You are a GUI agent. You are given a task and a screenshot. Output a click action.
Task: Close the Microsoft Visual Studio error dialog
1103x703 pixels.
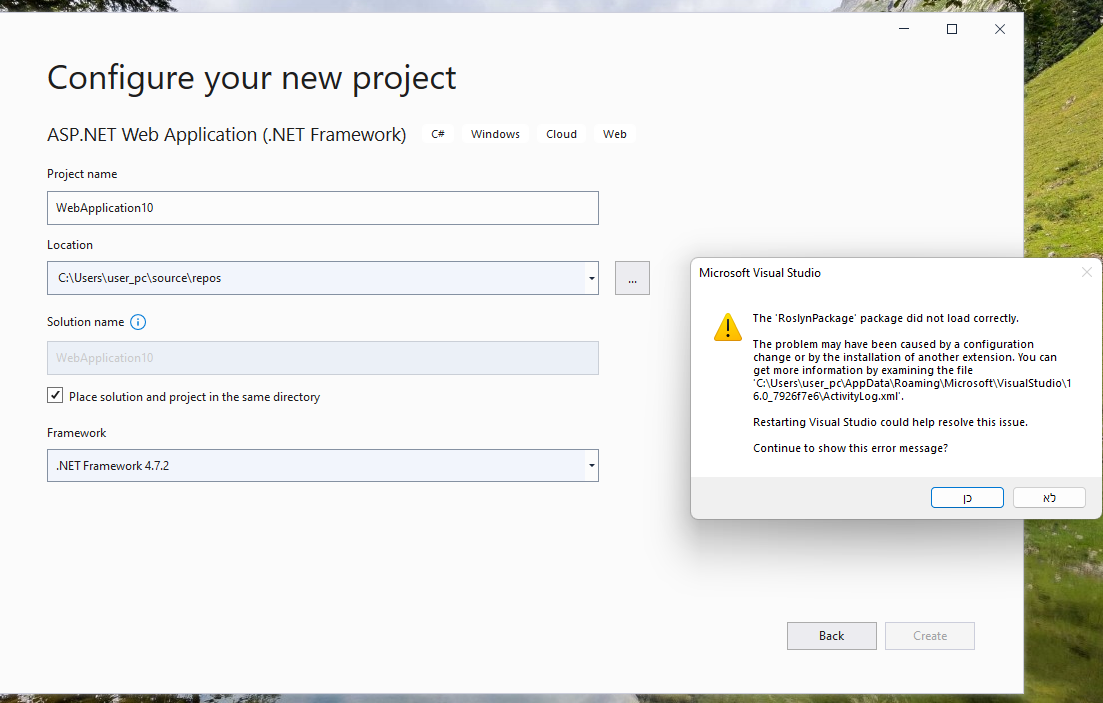point(1086,272)
